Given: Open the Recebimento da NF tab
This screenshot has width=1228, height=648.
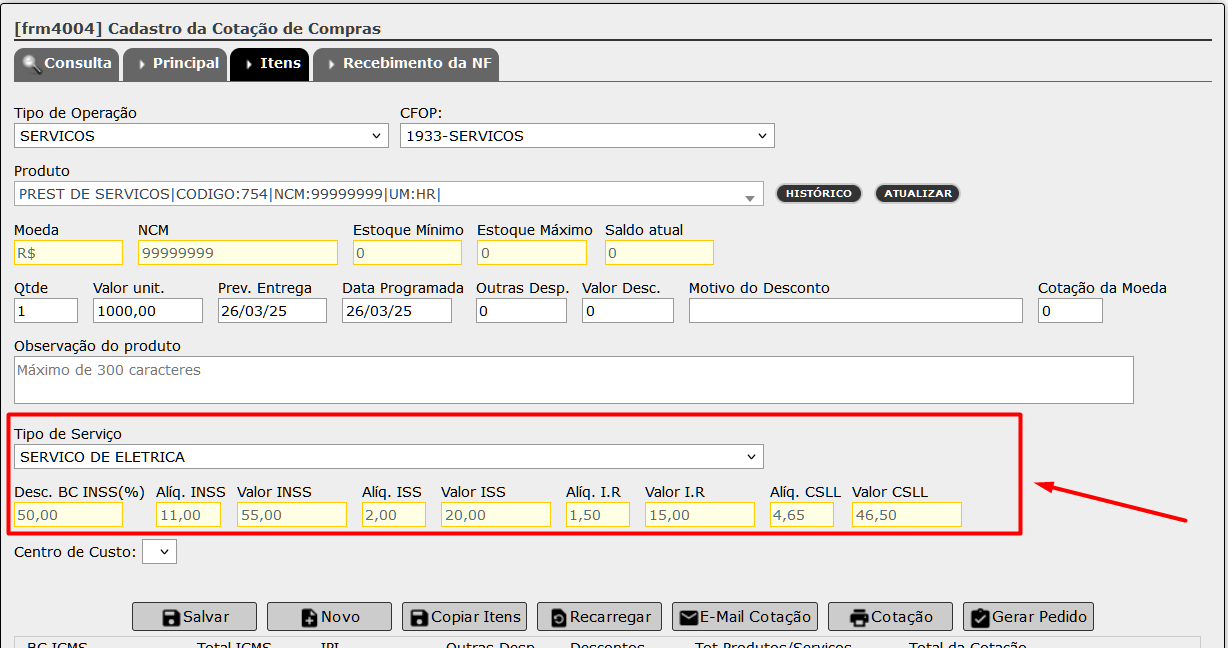Looking at the screenshot, I should (x=406, y=64).
